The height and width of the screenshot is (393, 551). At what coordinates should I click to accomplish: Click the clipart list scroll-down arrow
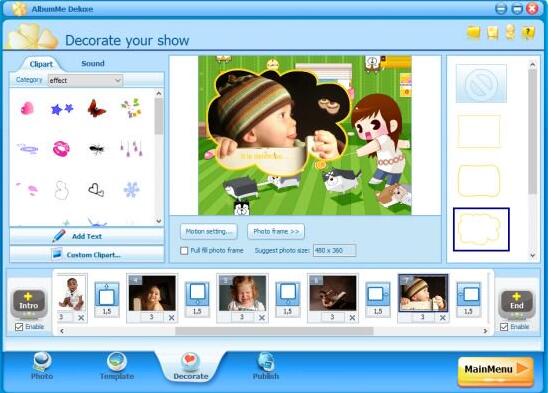pyautogui.click(x=159, y=221)
